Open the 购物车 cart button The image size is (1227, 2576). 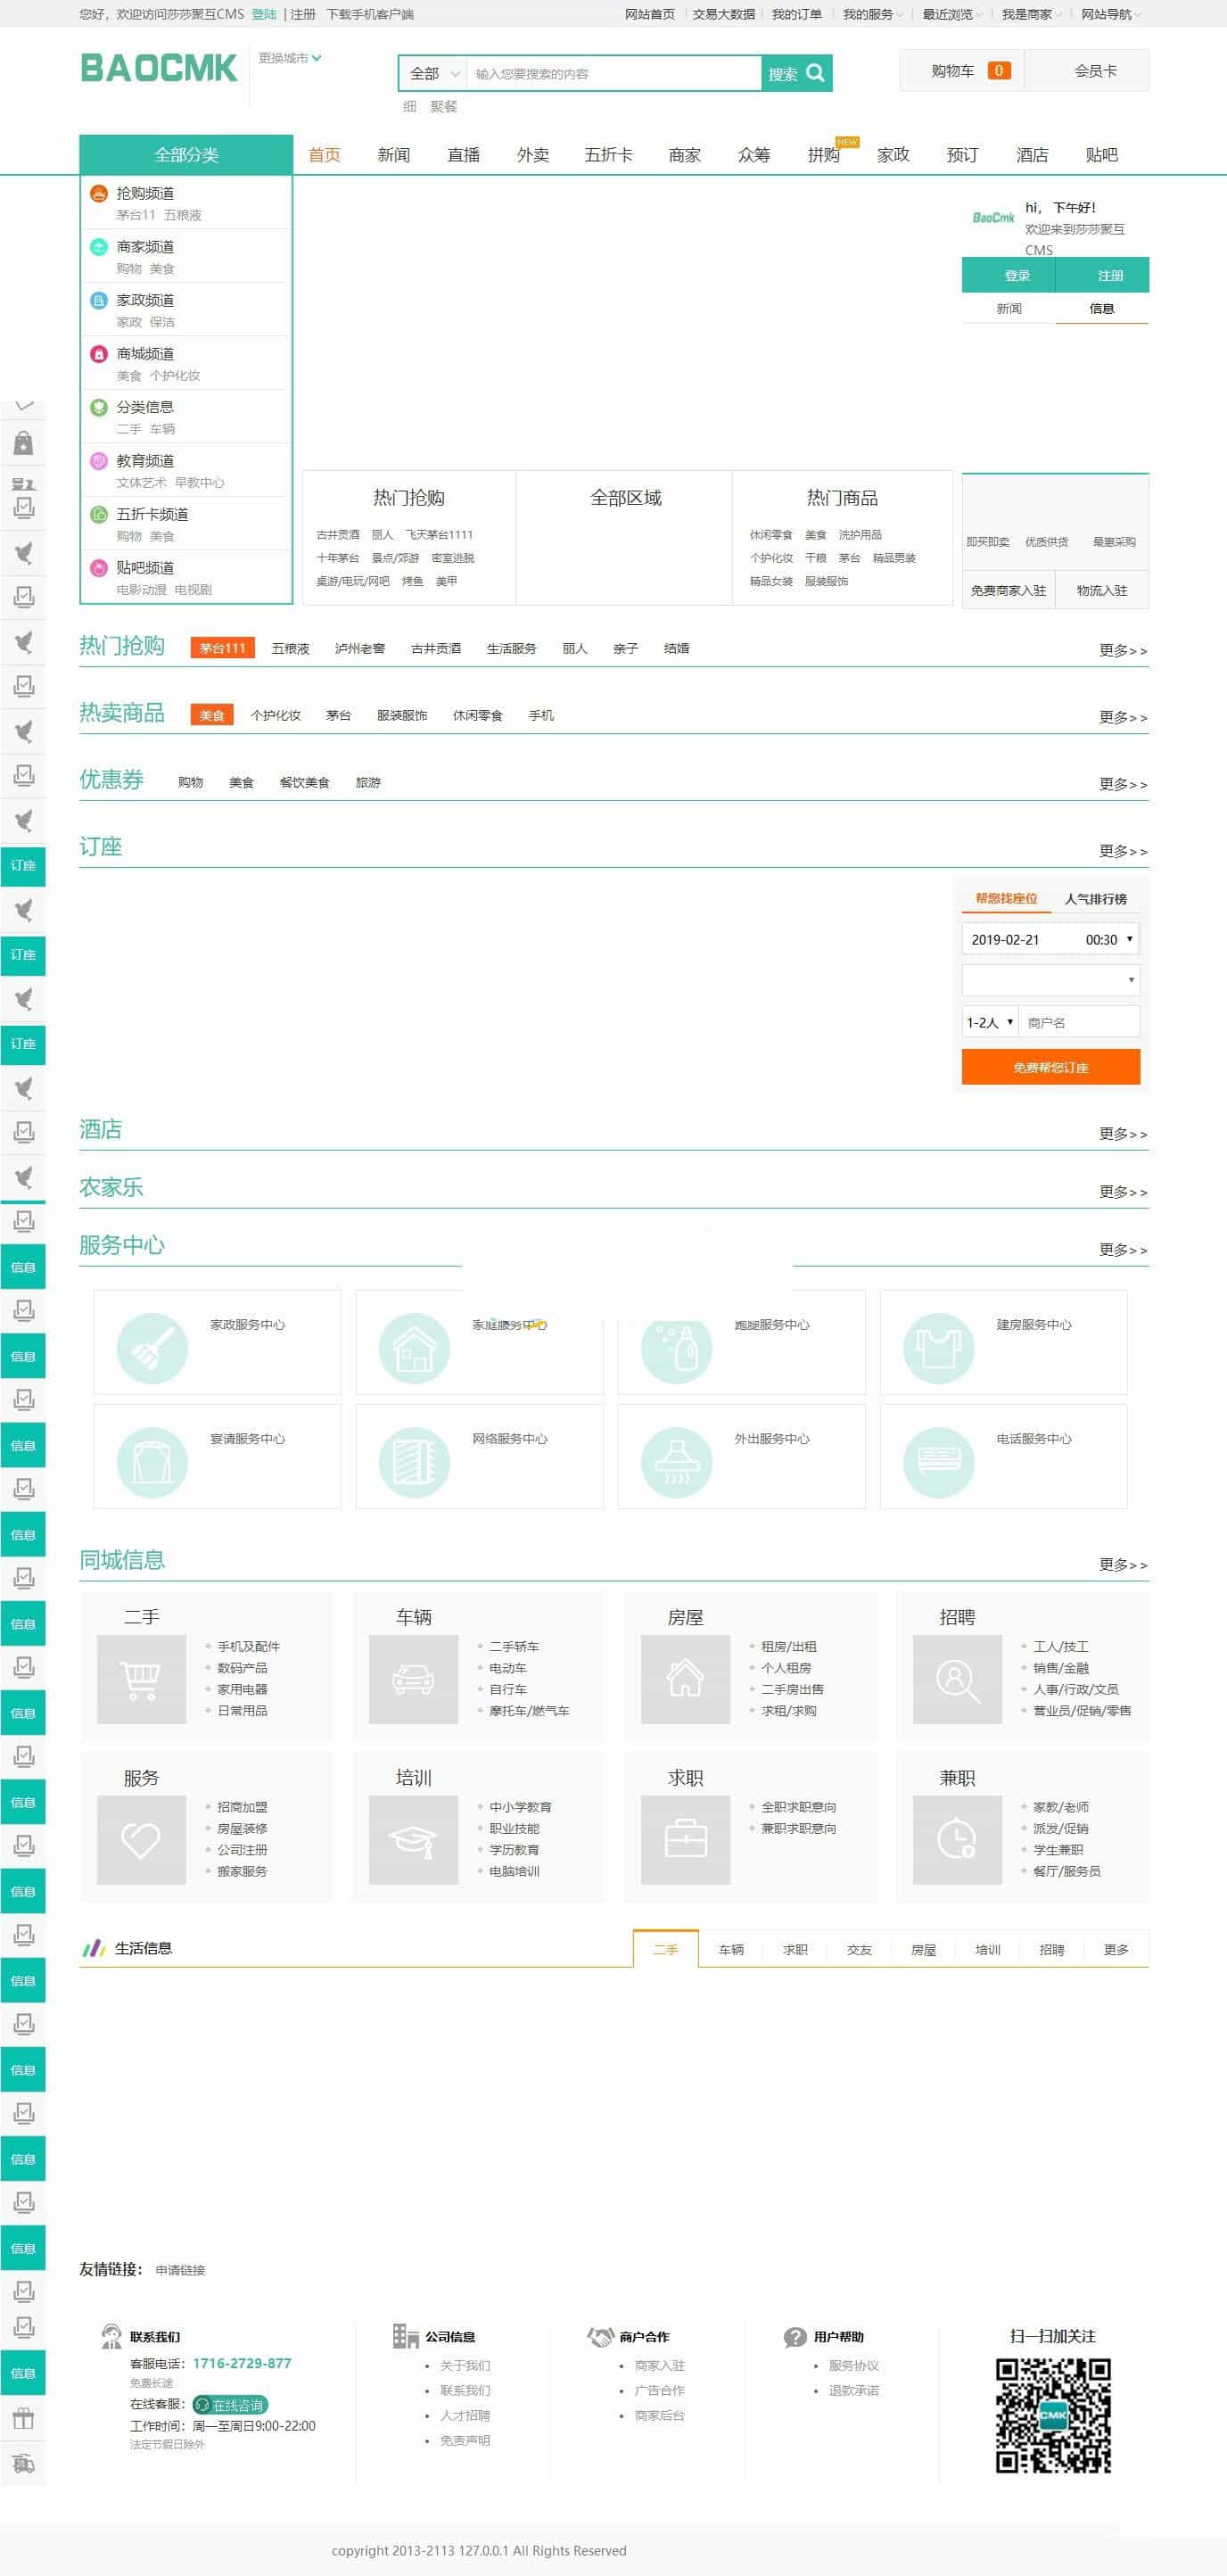click(x=962, y=71)
